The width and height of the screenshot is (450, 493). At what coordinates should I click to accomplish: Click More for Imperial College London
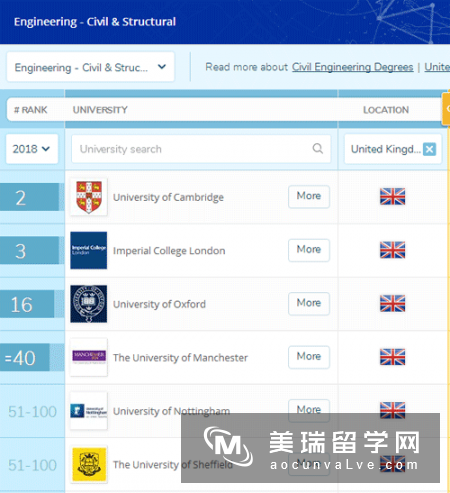tap(309, 250)
